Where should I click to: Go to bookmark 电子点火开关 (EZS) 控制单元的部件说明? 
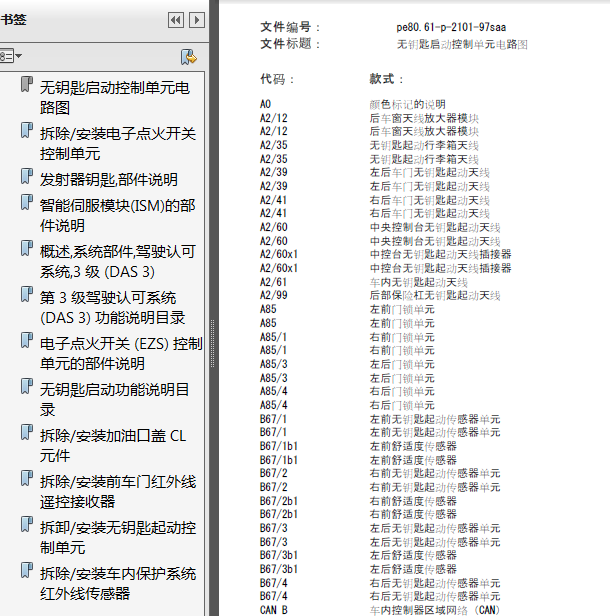click(x=121, y=353)
